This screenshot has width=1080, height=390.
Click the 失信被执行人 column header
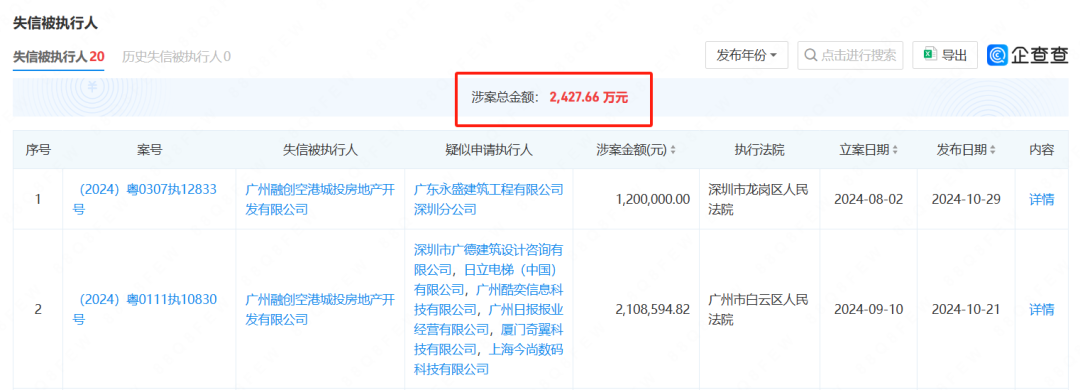coord(320,150)
